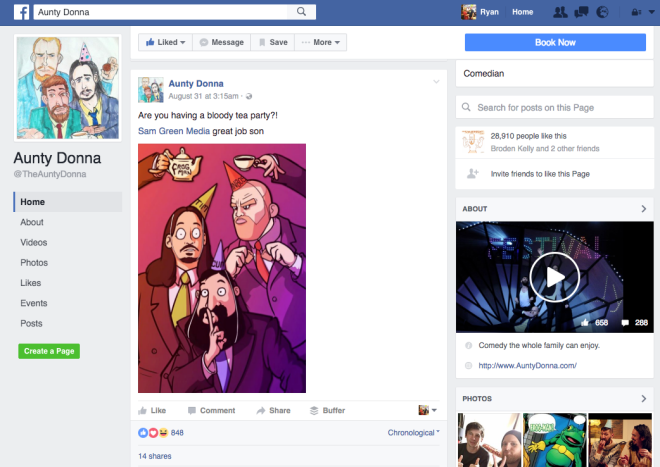Click the Facebook logo icon
660x467 pixels.
[20, 12]
